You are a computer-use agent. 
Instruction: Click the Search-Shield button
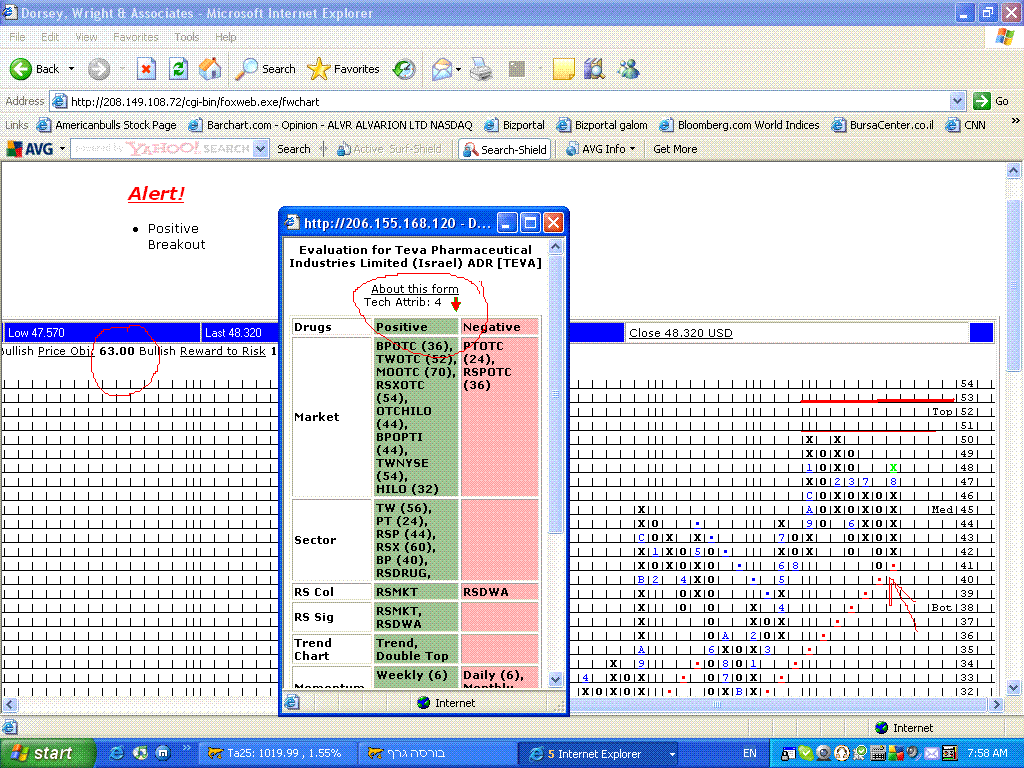pos(505,149)
